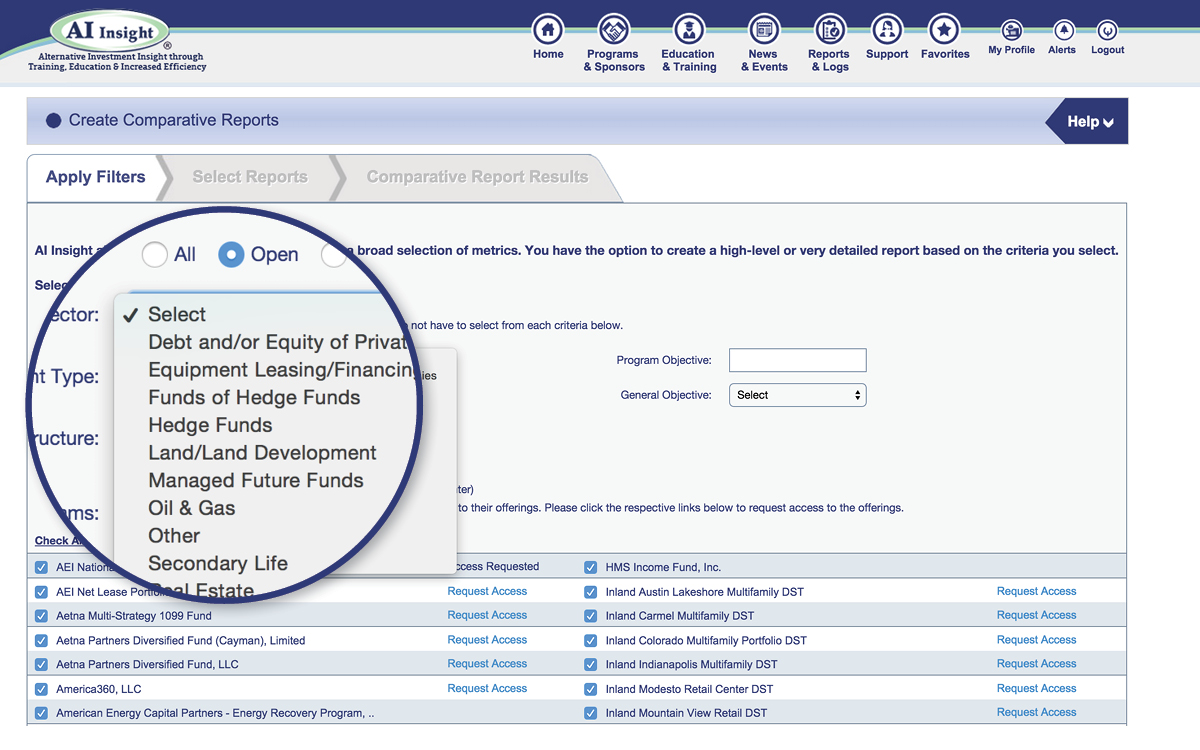Choose Other in the sector list

(174, 536)
